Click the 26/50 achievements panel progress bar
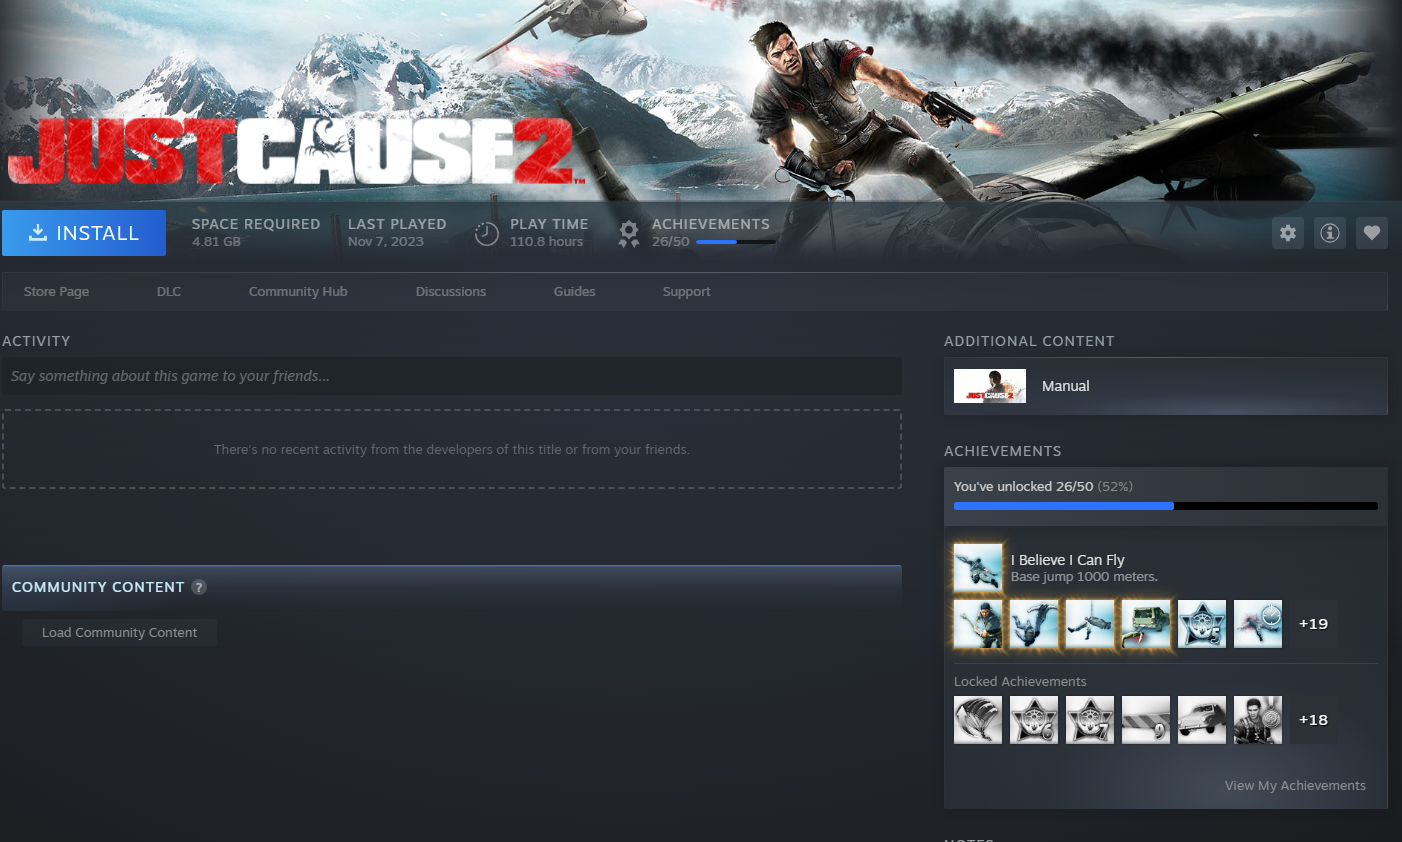 point(1166,506)
